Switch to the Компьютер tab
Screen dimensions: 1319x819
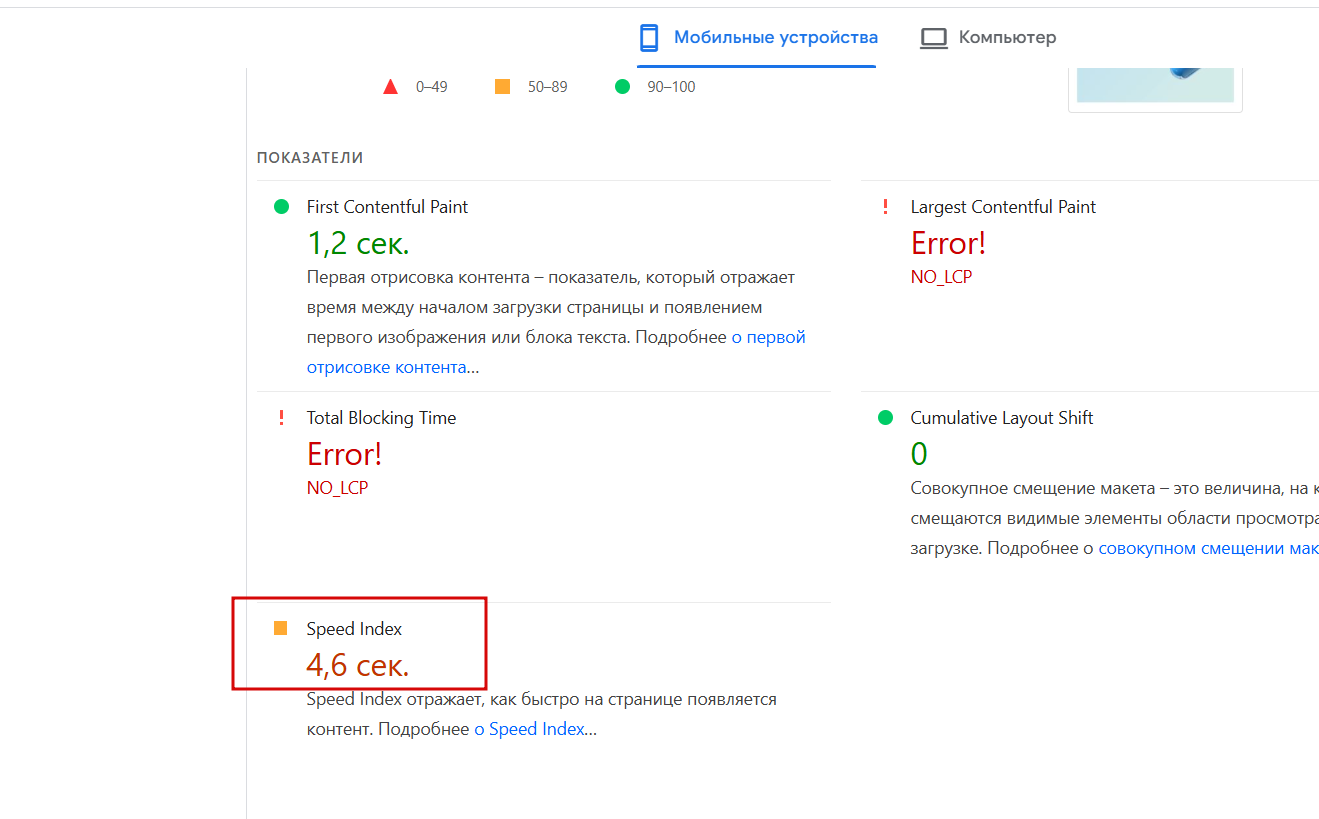(x=1006, y=38)
